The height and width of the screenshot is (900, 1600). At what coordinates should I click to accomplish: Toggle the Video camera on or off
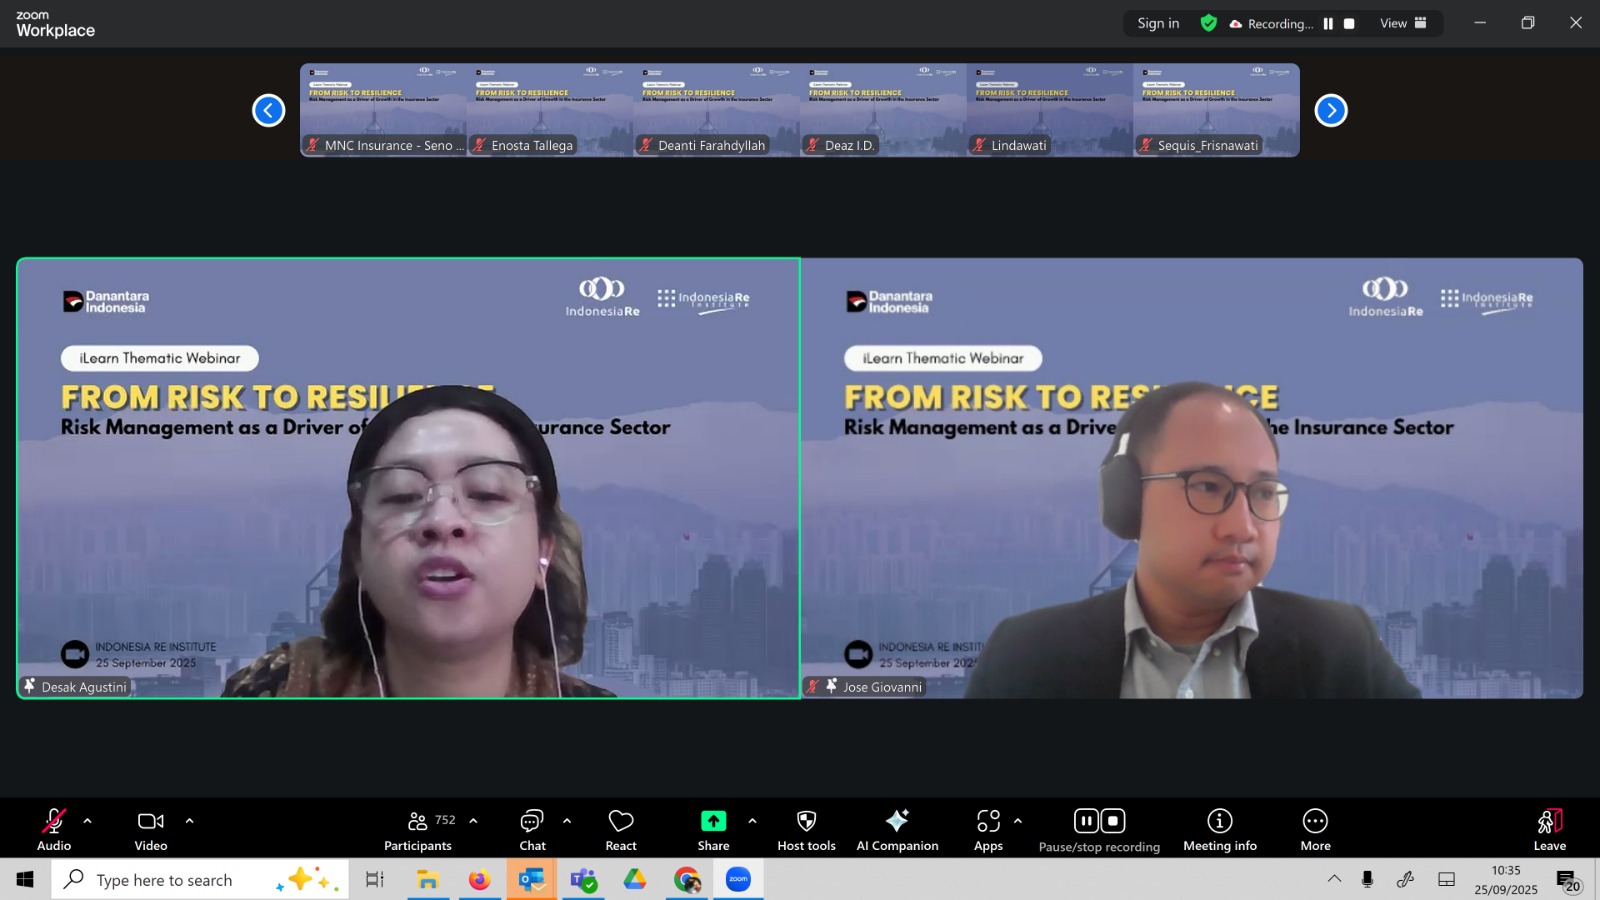click(x=151, y=830)
